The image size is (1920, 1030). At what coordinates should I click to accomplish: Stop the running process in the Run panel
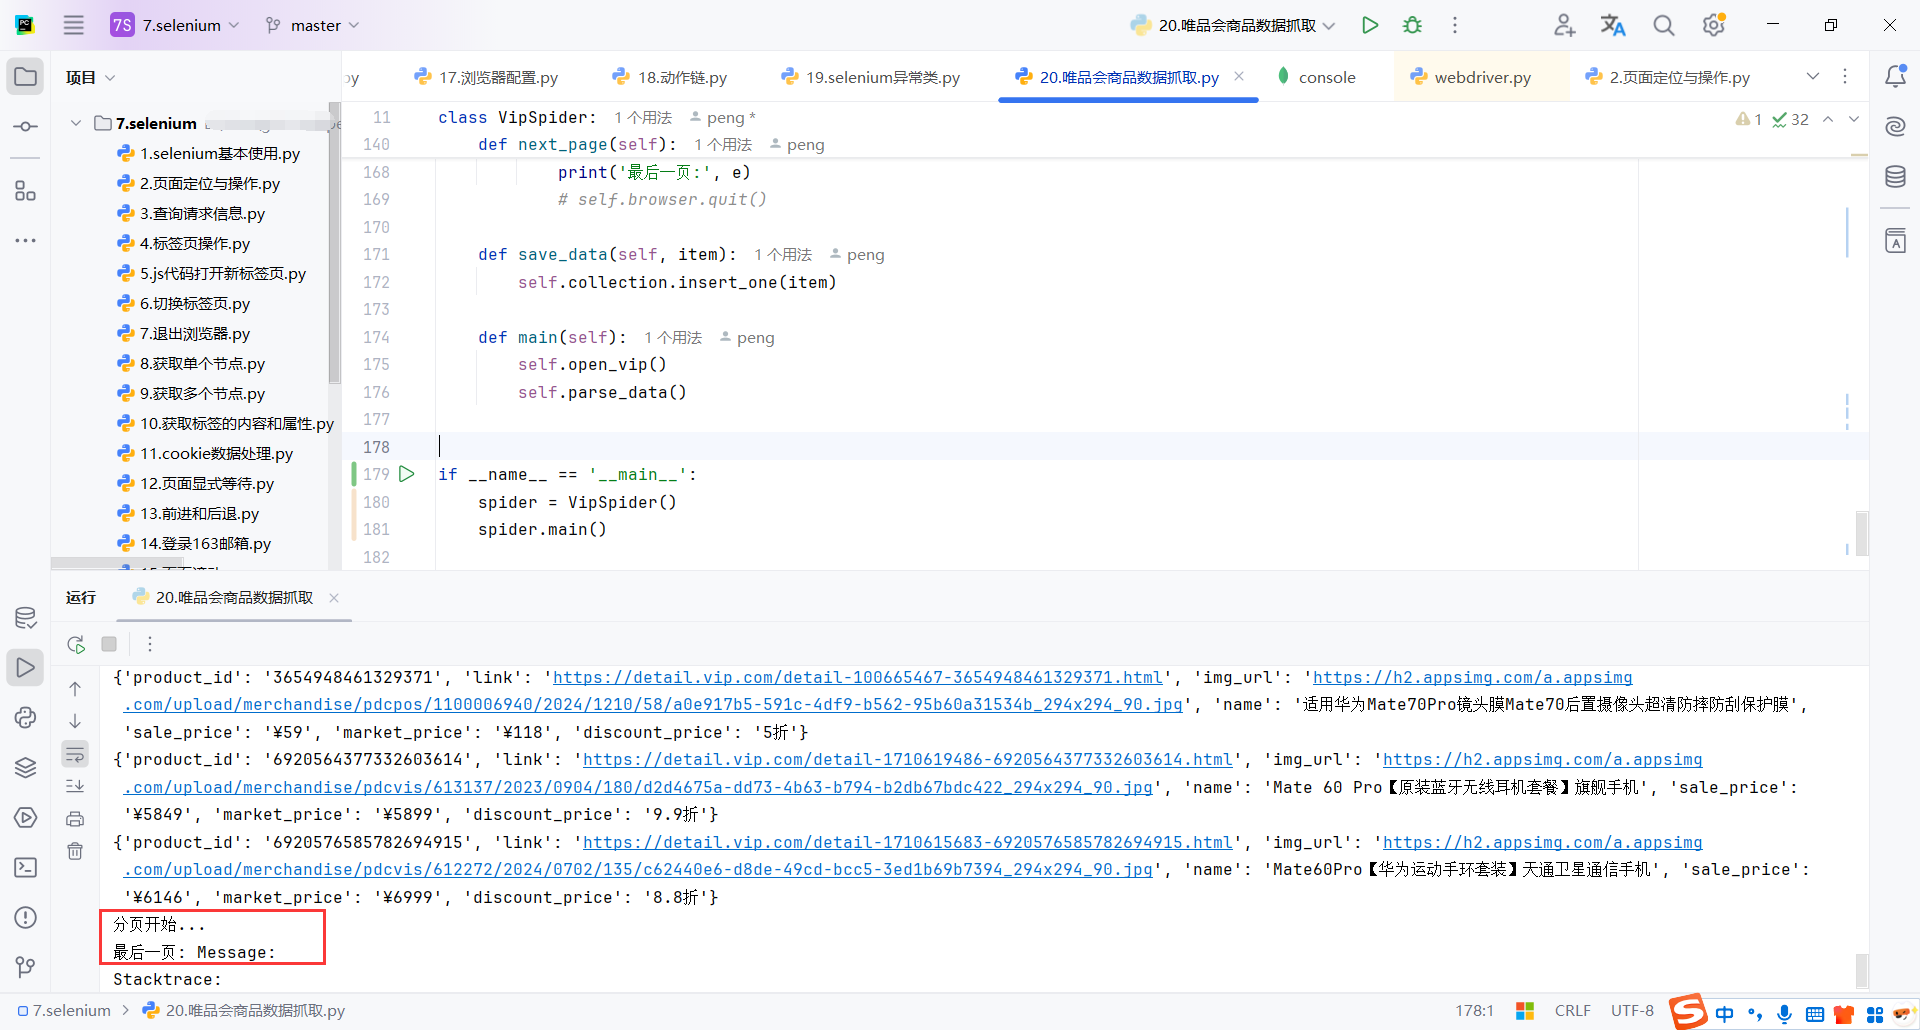[109, 644]
